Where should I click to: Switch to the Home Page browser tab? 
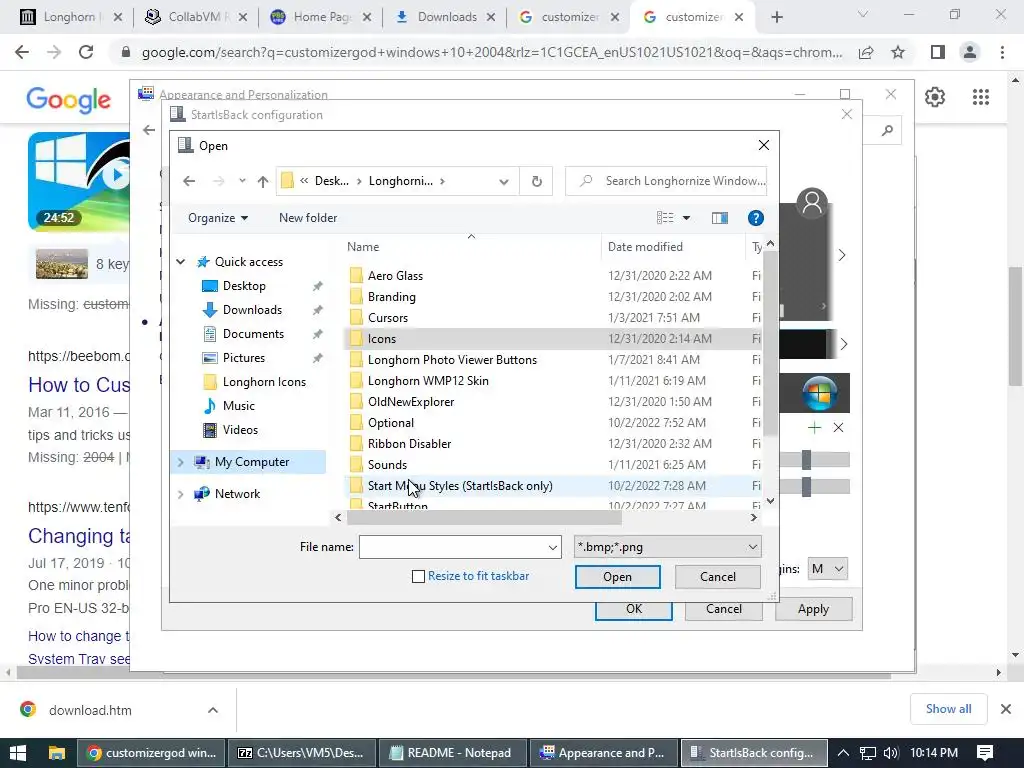323,17
